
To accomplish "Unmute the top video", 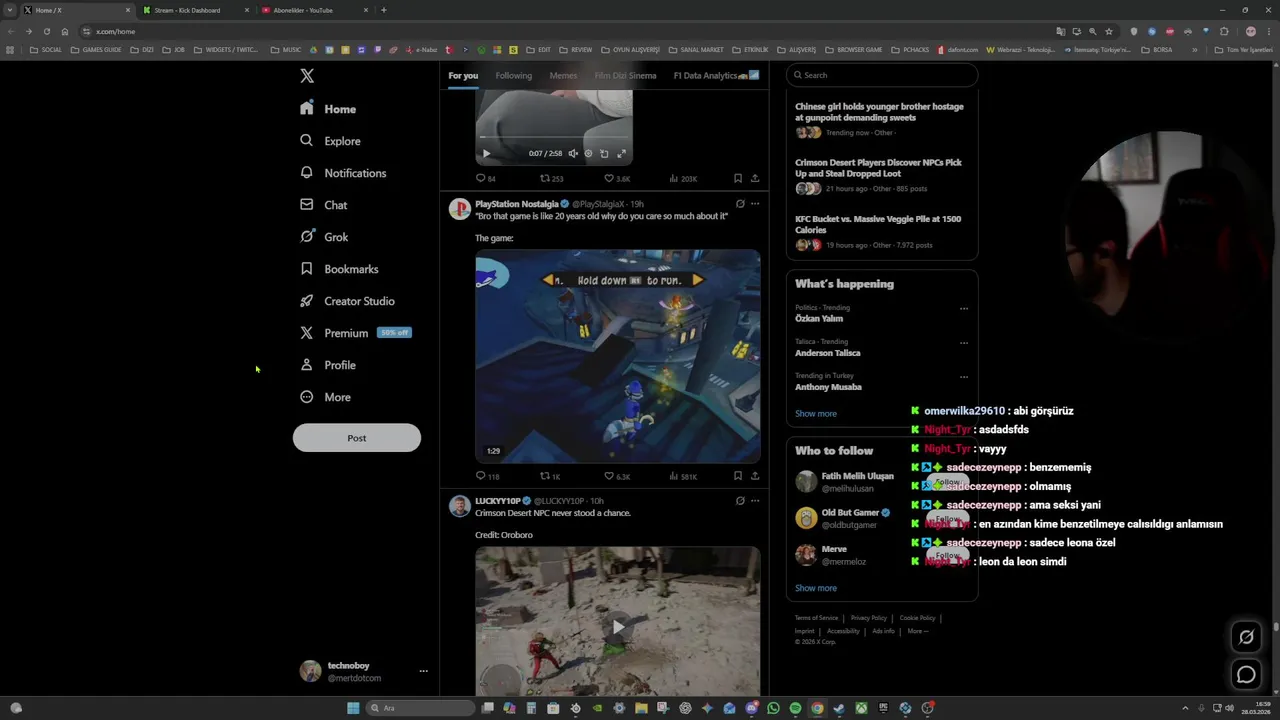I will point(573,154).
